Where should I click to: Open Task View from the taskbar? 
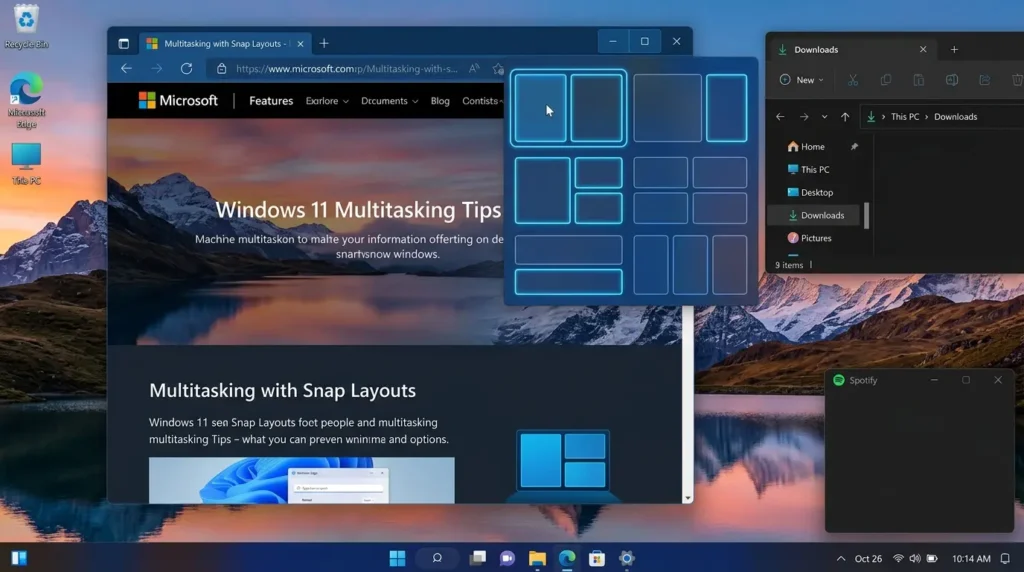[477, 558]
